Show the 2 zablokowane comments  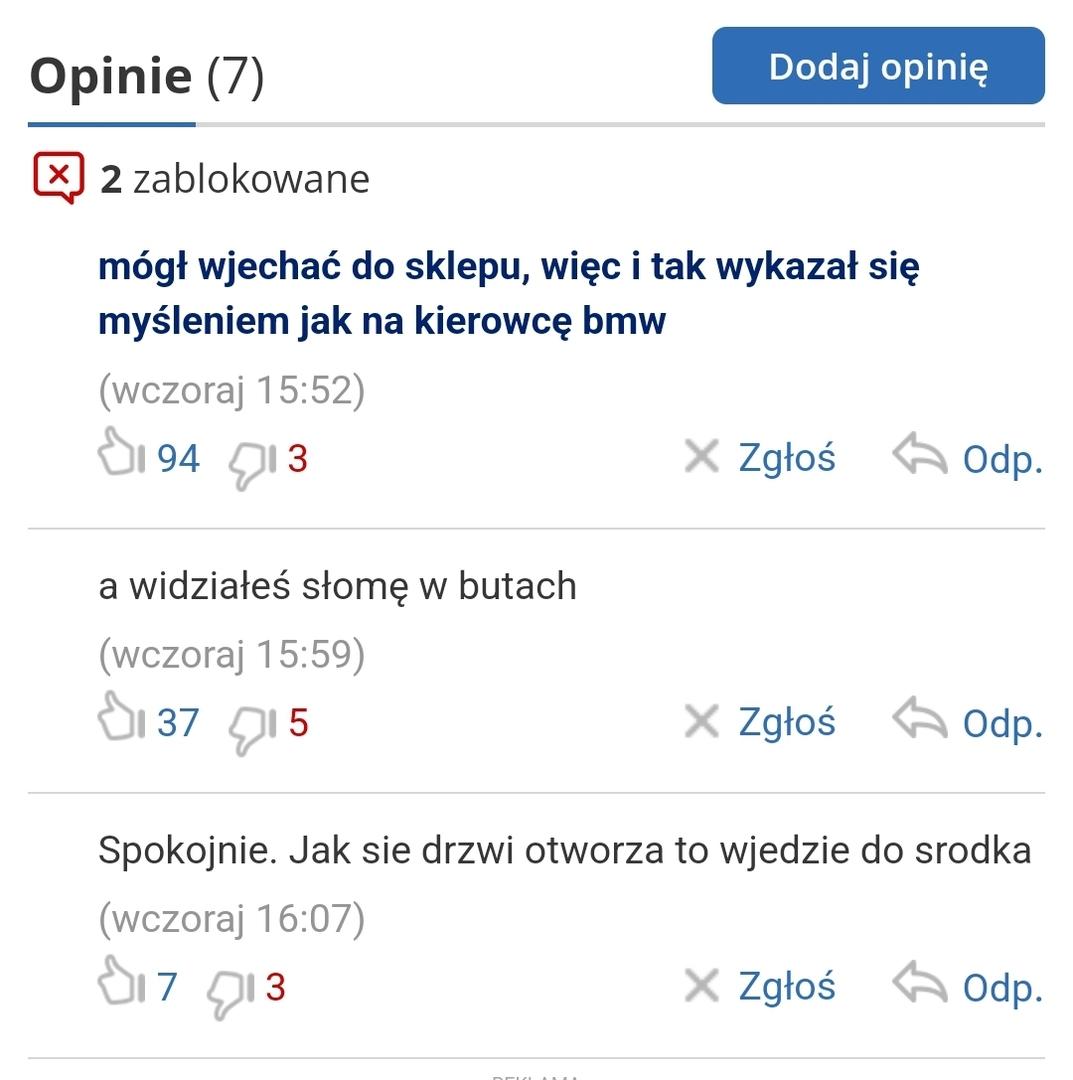point(235,179)
